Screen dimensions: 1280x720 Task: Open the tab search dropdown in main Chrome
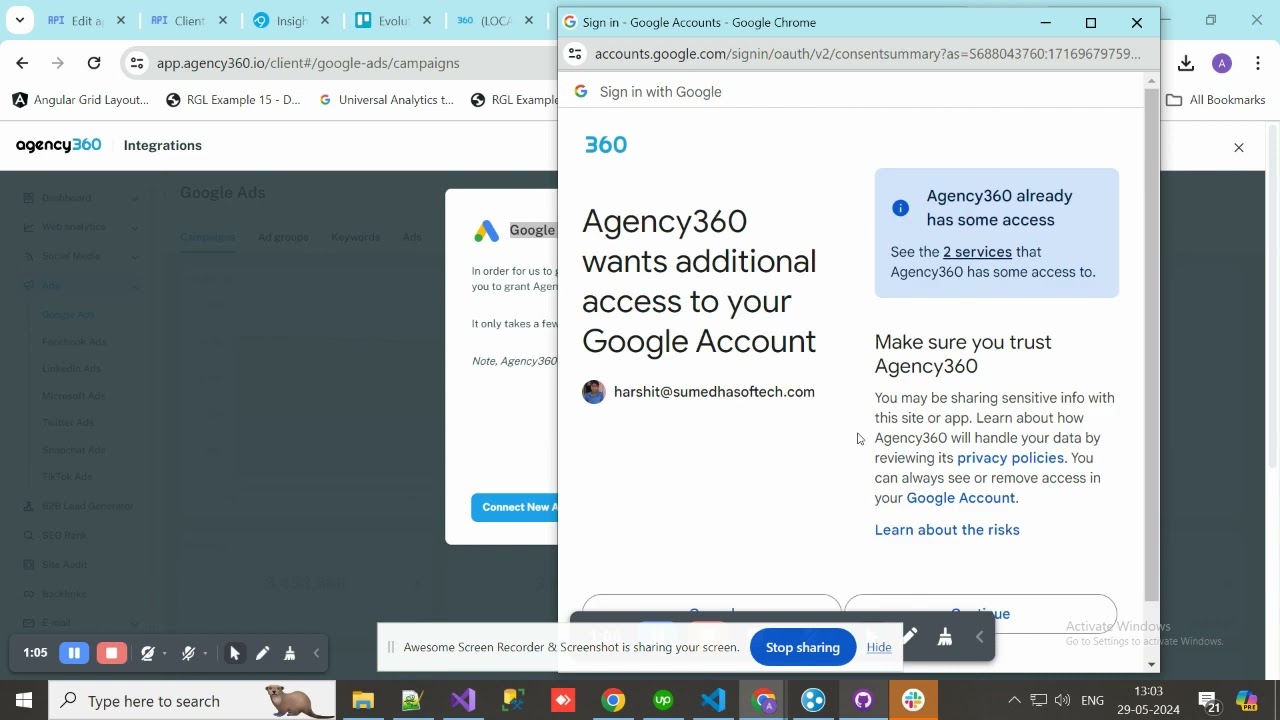click(19, 20)
